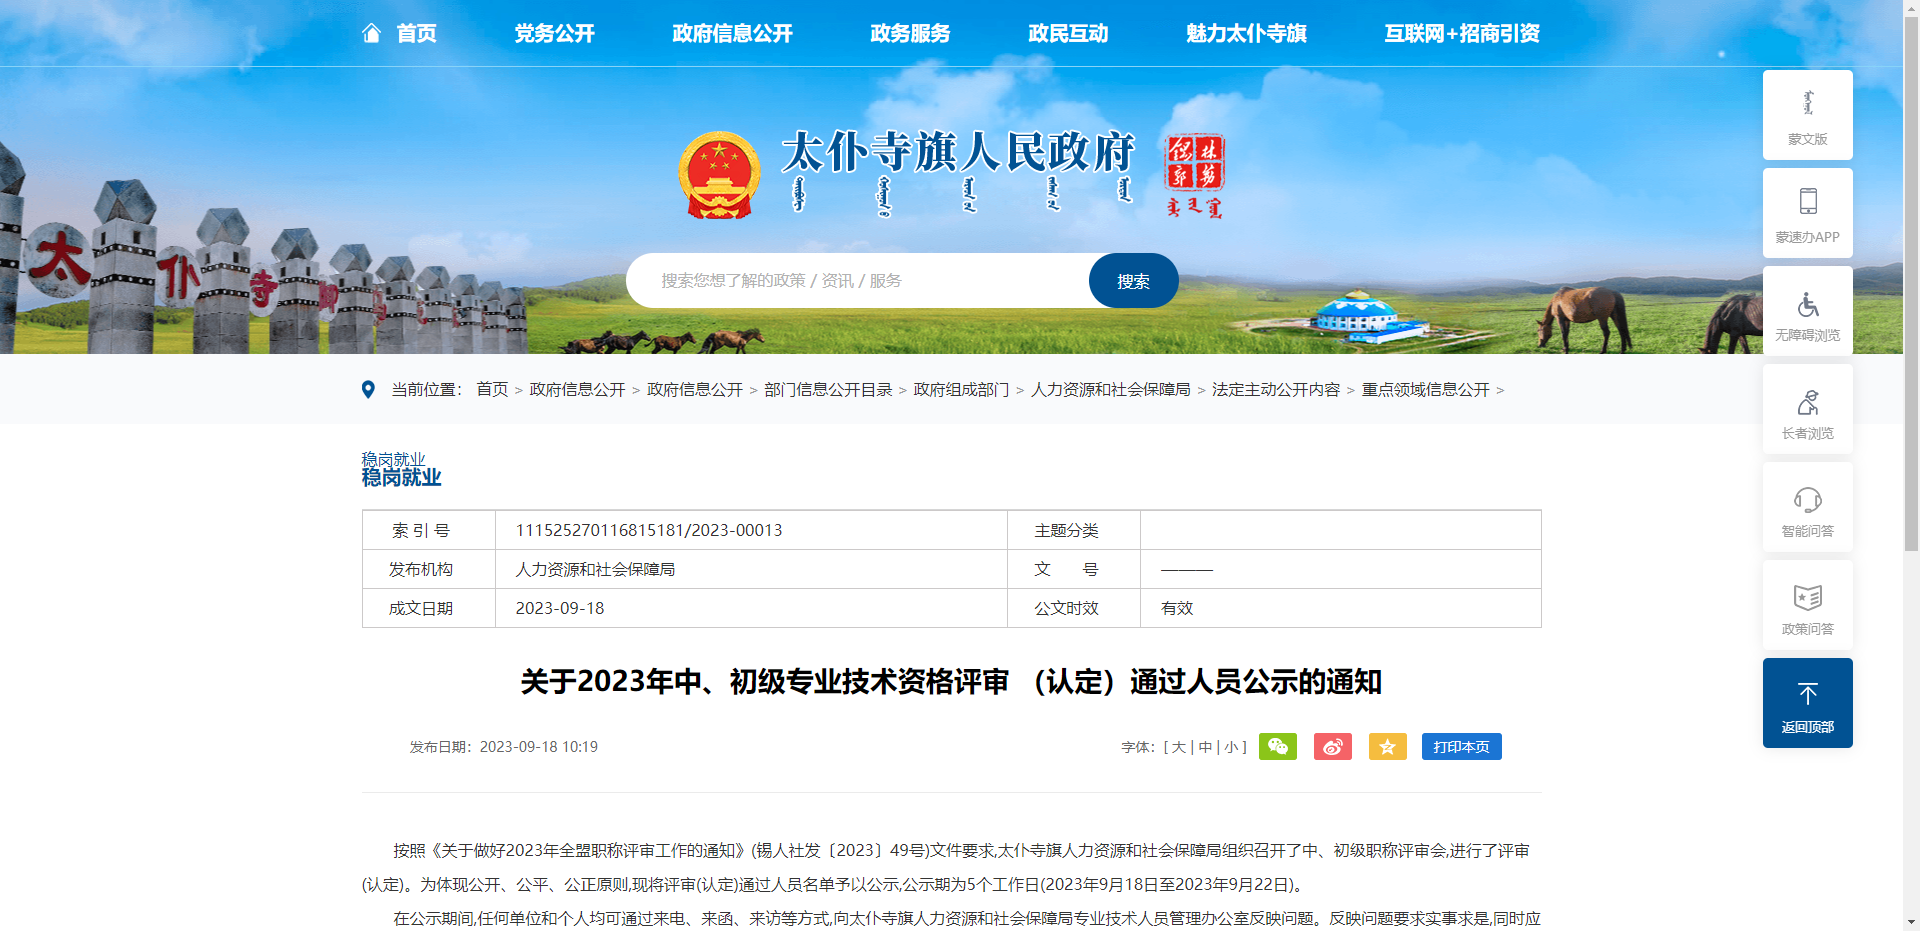Enable 无障碍浏览 accessibility browsing
1920x931 pixels.
(x=1807, y=310)
